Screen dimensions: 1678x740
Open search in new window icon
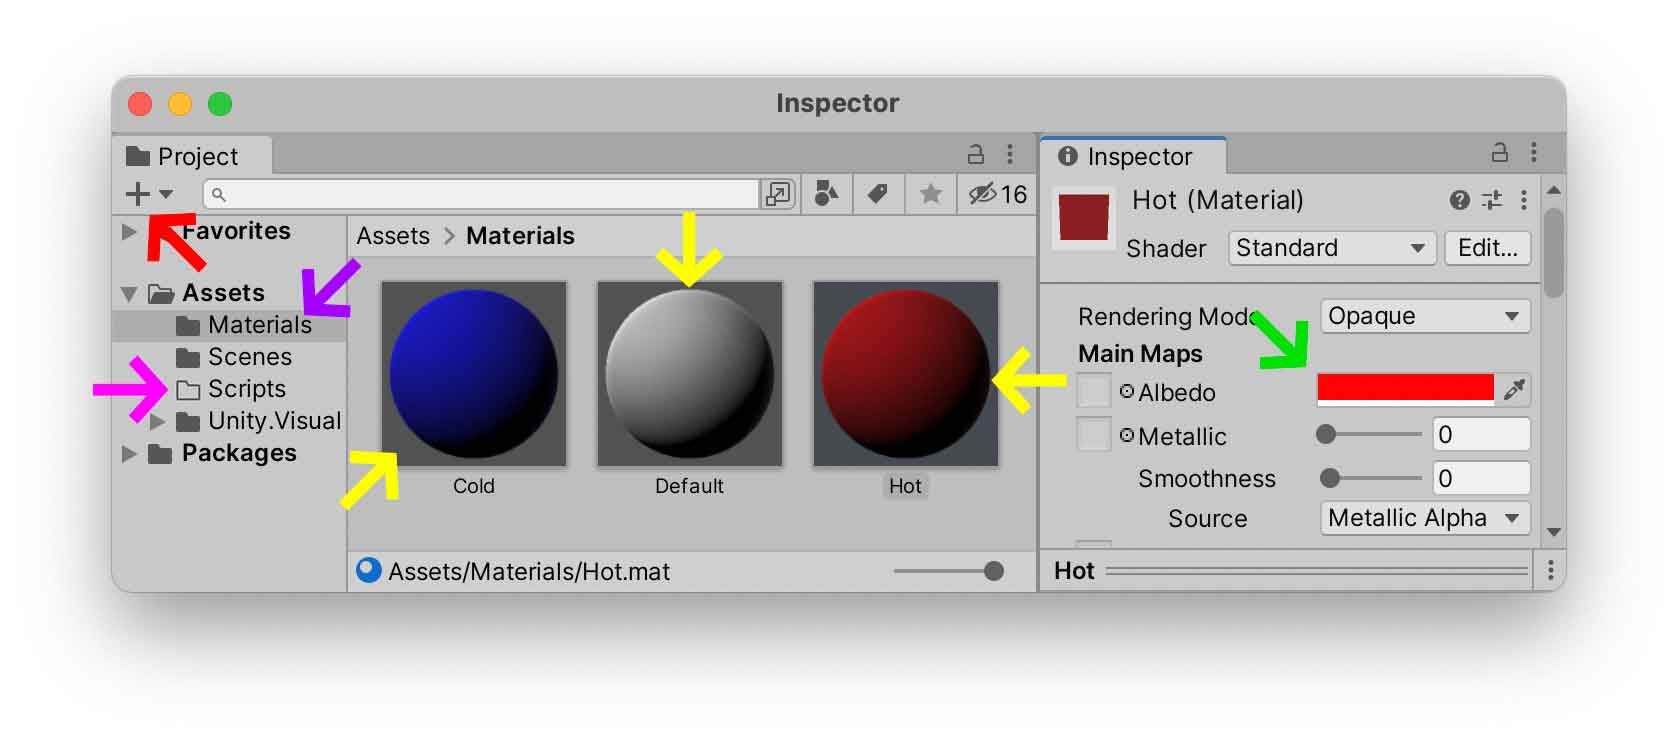tap(777, 194)
